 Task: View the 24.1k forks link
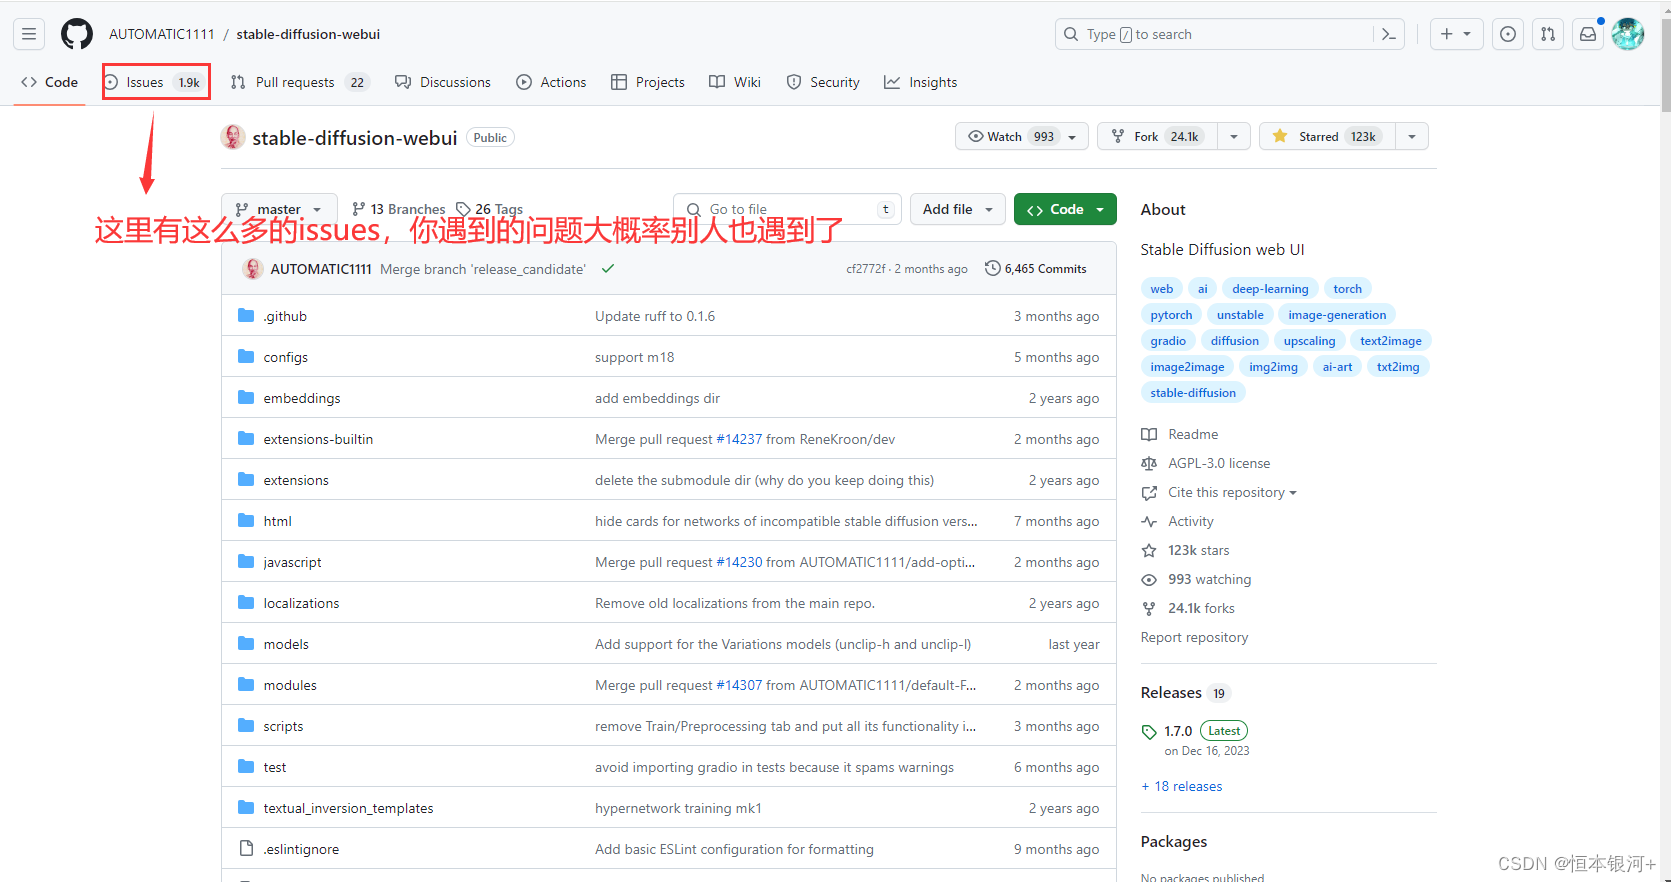point(1188,608)
